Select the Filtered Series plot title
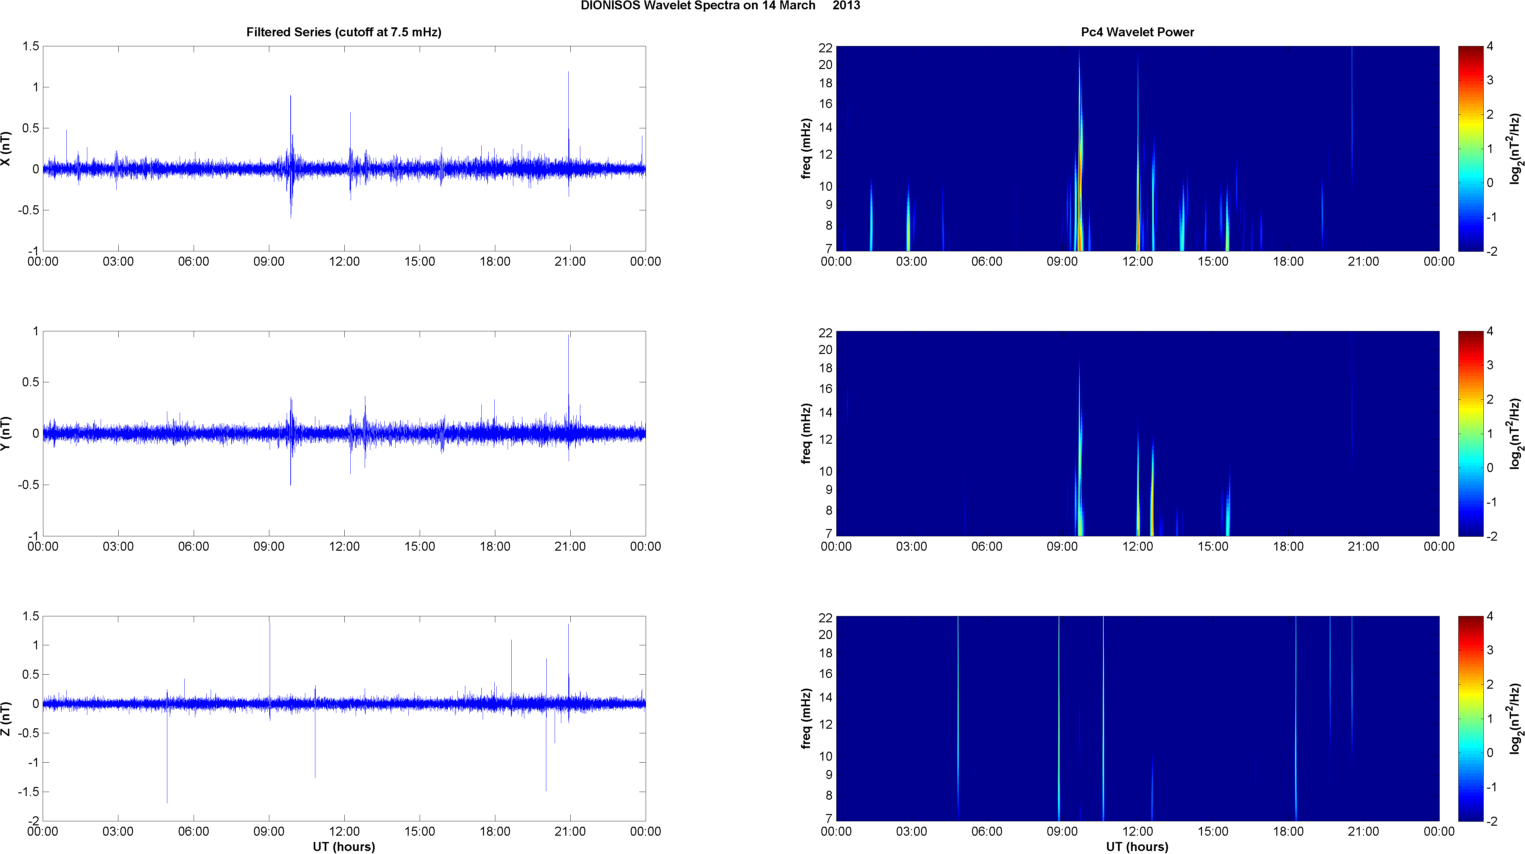 click(343, 32)
